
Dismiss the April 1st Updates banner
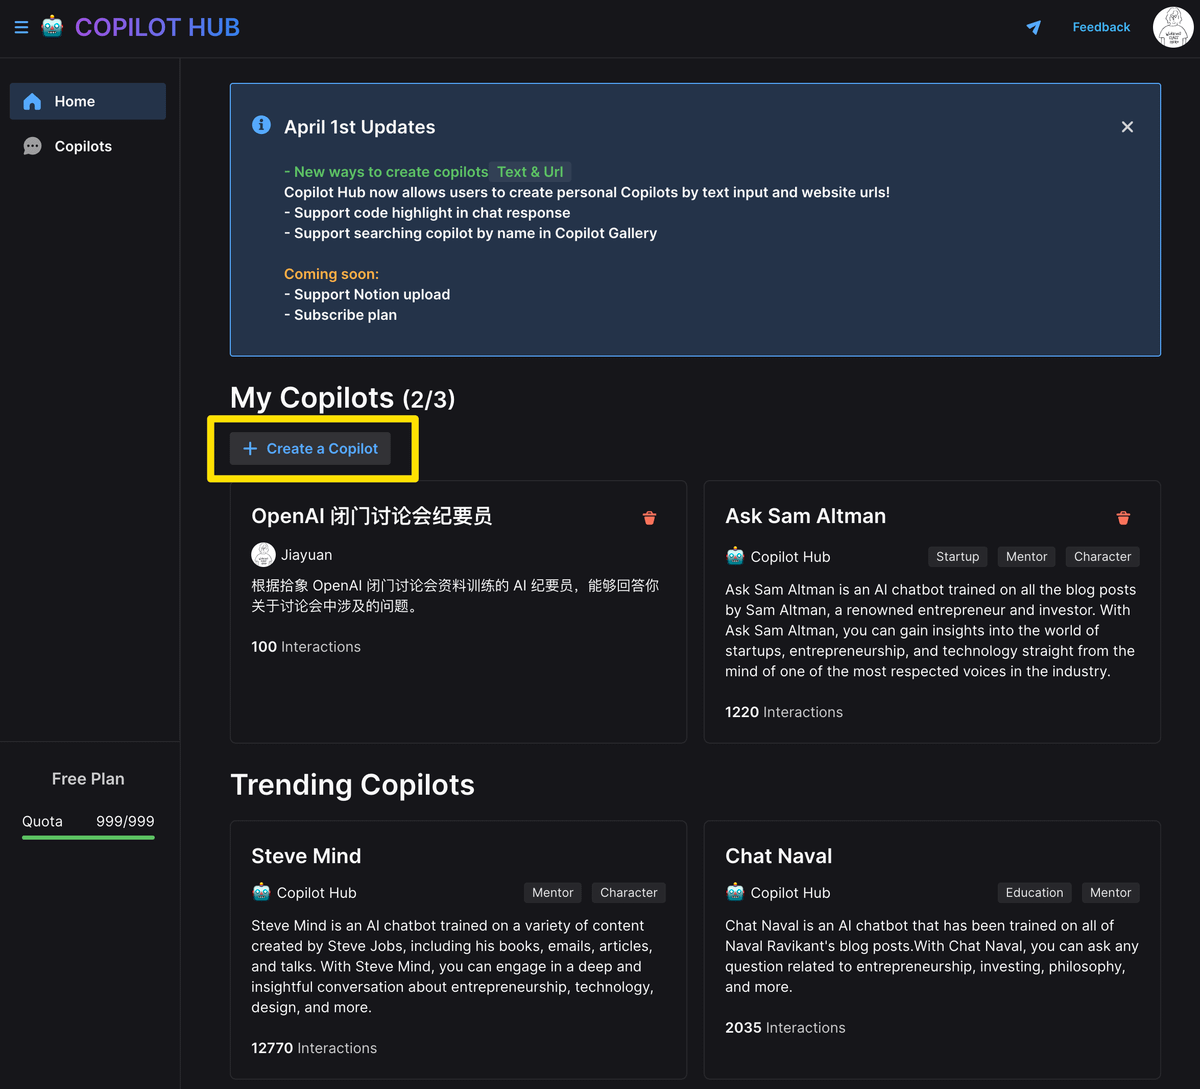pyautogui.click(x=1127, y=127)
